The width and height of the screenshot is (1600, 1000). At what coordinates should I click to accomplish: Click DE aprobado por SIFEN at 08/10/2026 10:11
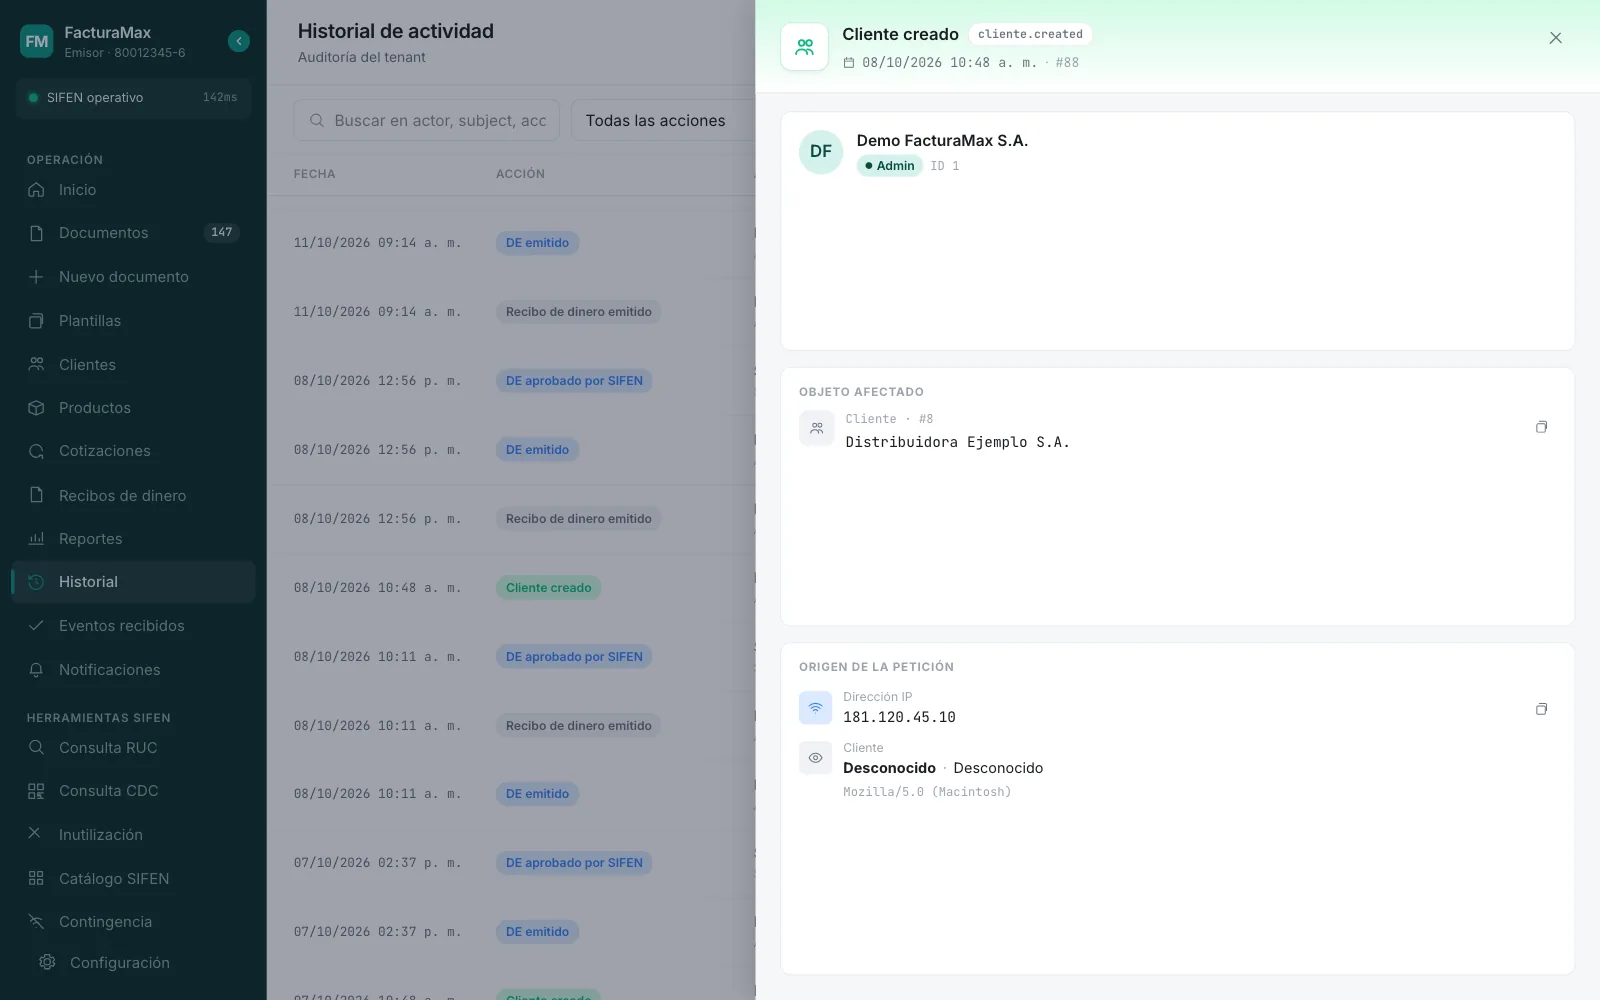pyautogui.click(x=574, y=657)
